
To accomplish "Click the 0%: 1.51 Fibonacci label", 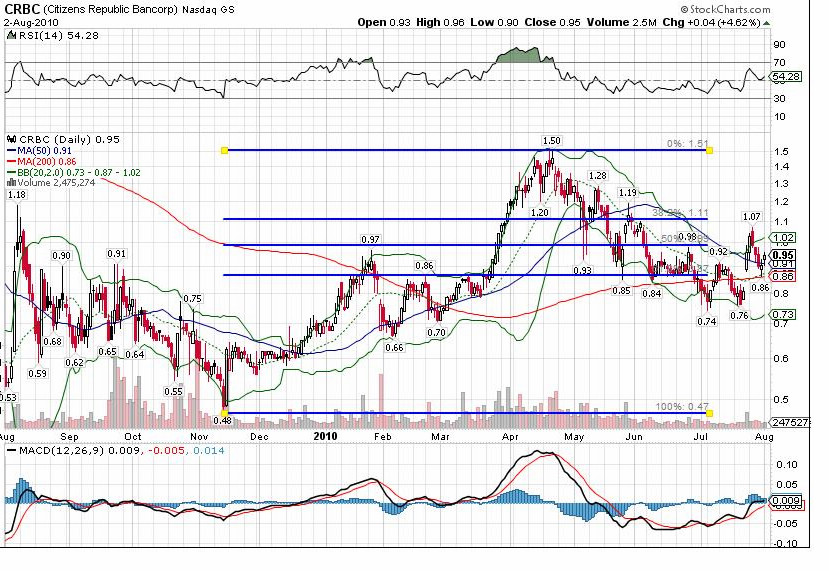I will [687, 143].
